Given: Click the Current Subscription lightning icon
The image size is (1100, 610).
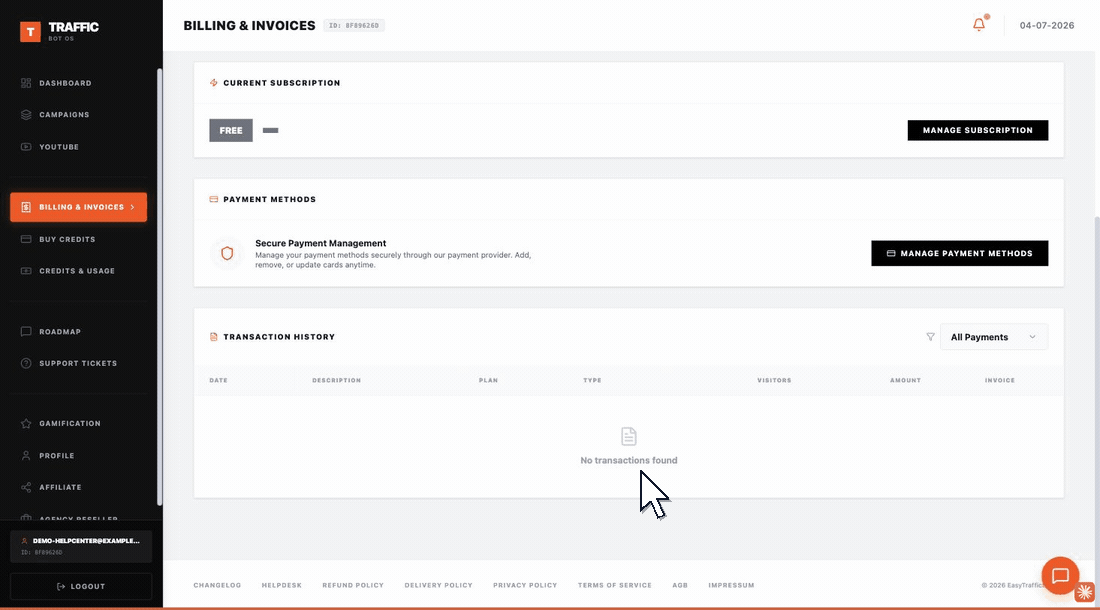Looking at the screenshot, I should (x=213, y=83).
